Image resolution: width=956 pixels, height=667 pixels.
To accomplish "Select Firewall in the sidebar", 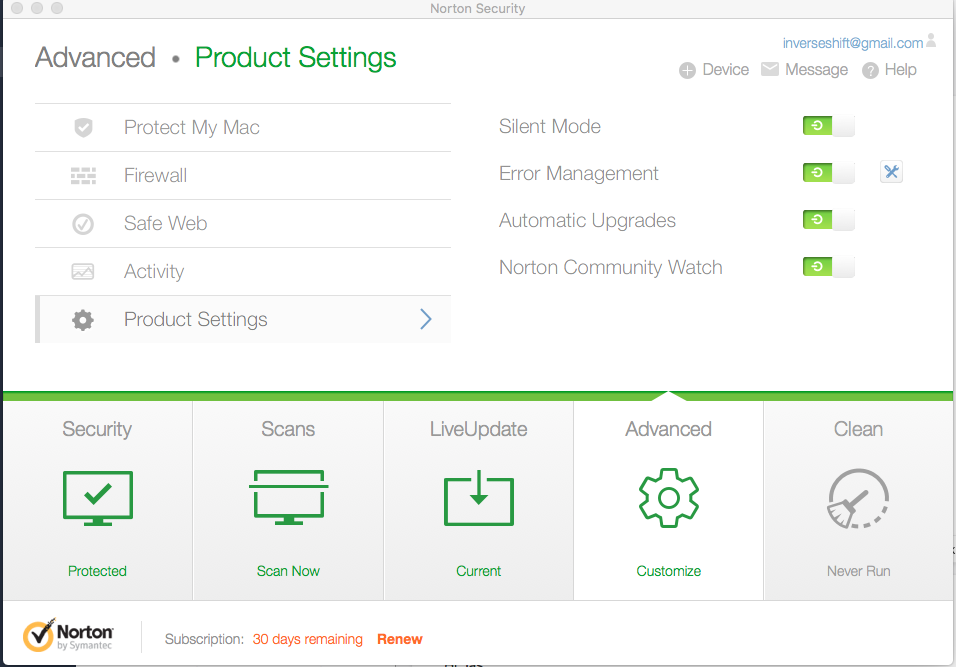I will [155, 176].
